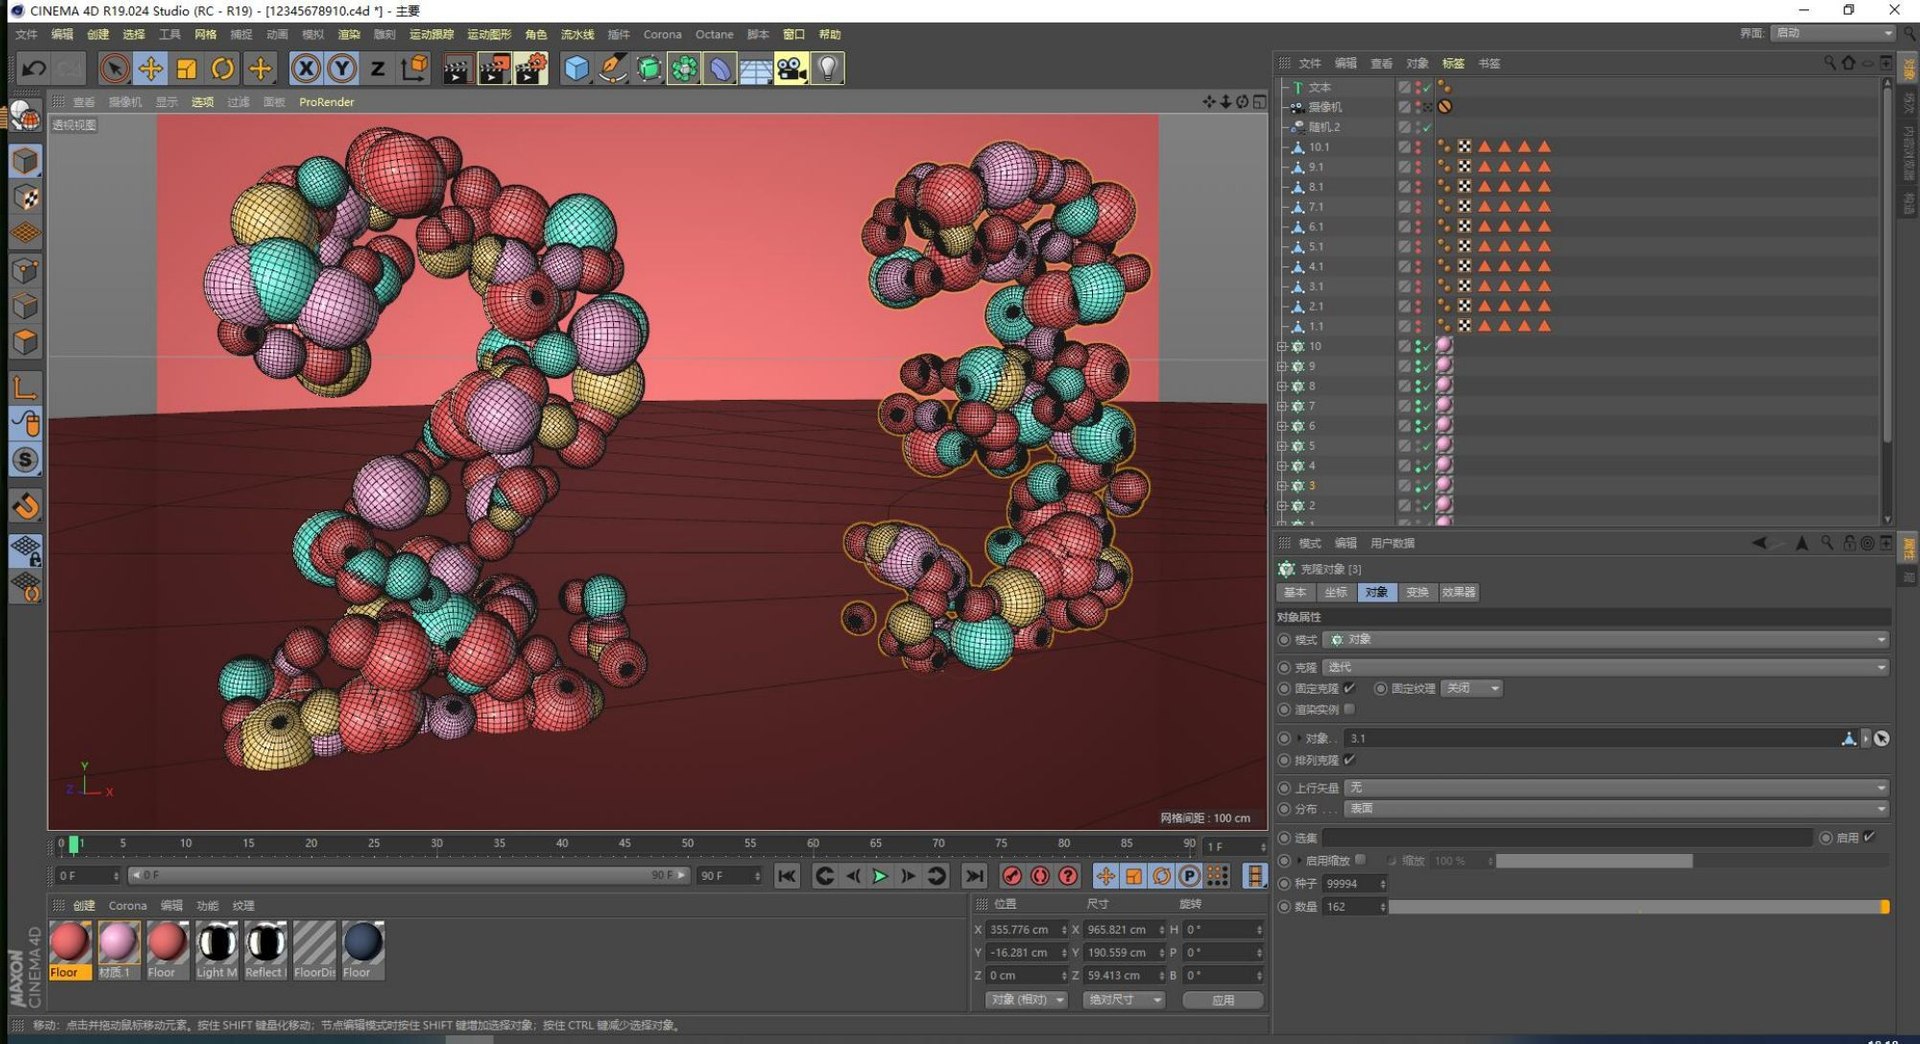Select the Rotate tool in top toolbar
Screen dimensions: 1920x1044
(223, 68)
